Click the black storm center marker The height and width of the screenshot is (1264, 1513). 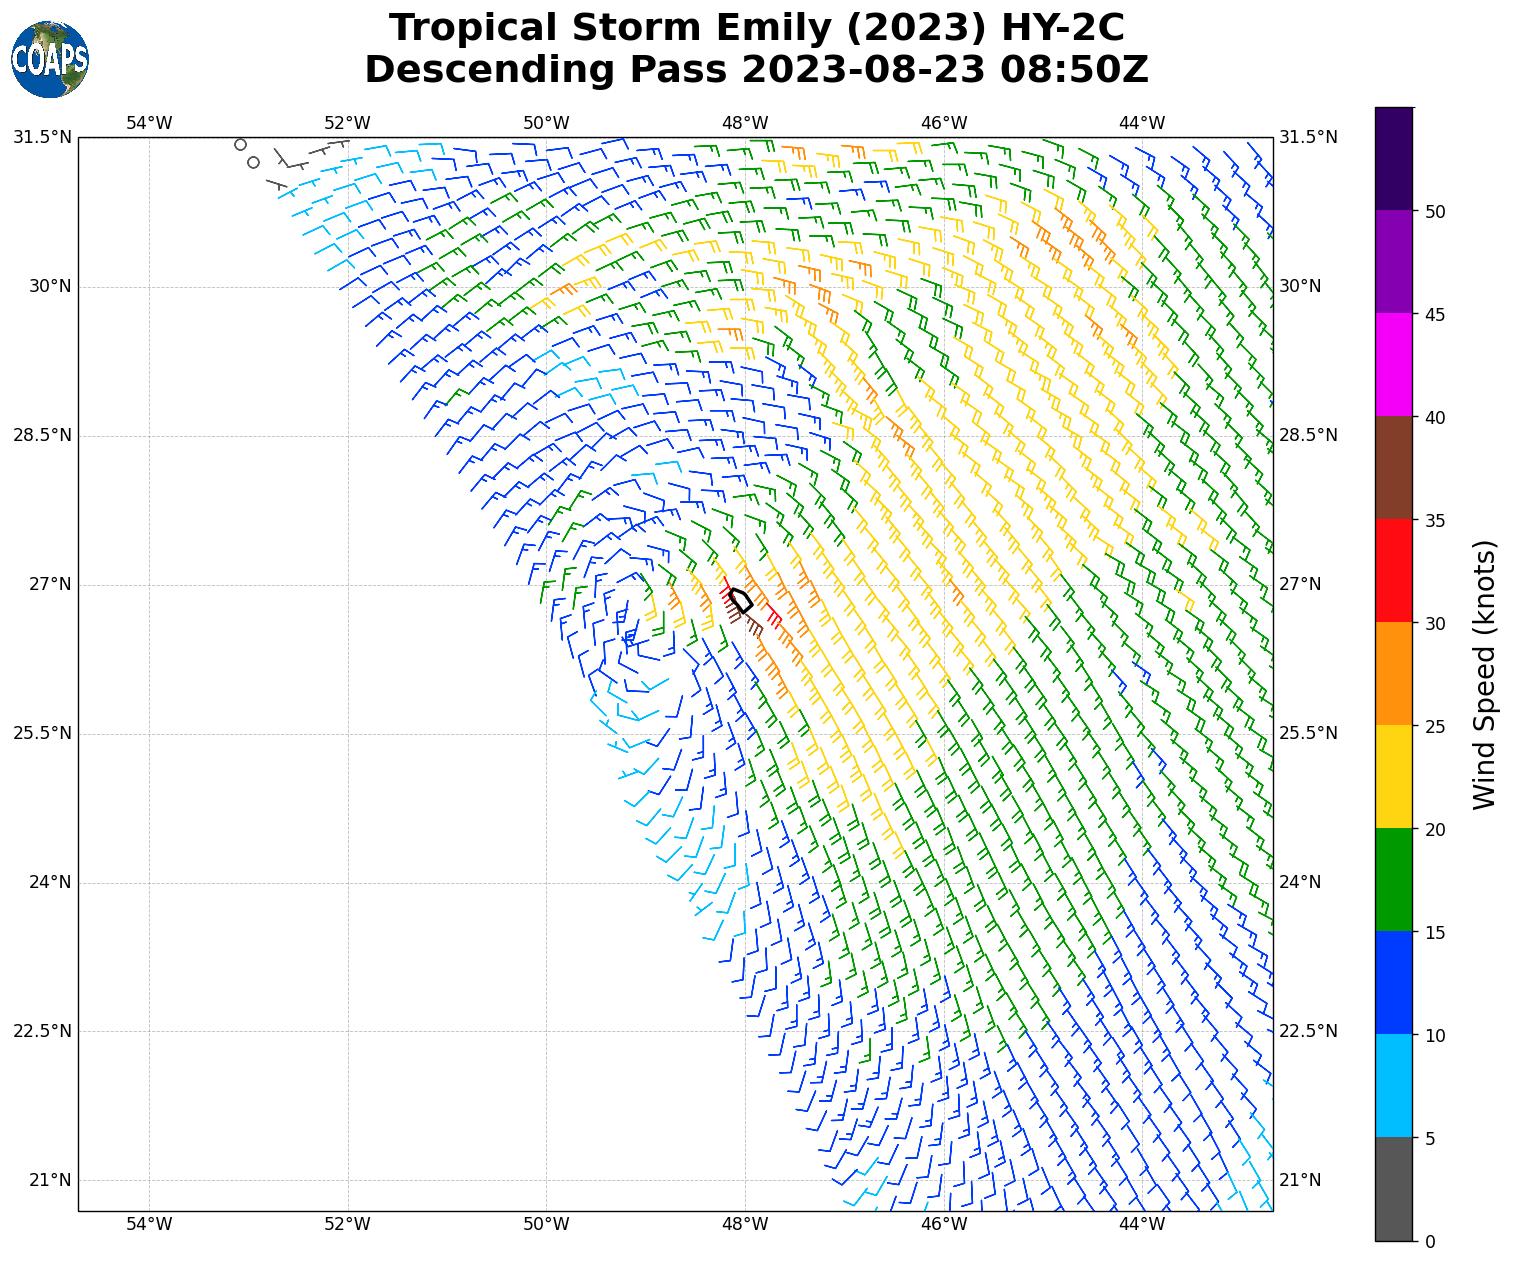point(740,600)
